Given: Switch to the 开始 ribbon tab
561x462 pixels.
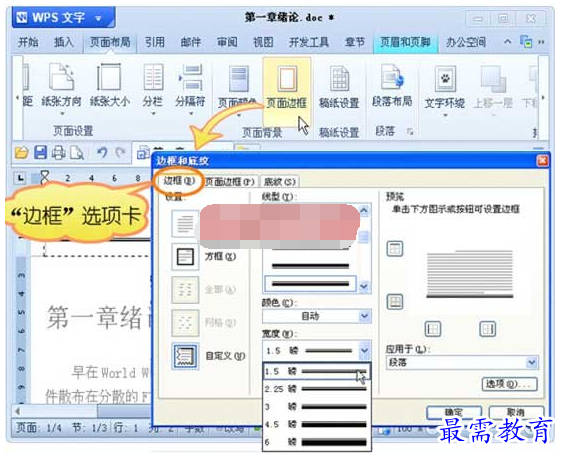Looking at the screenshot, I should coord(28,42).
